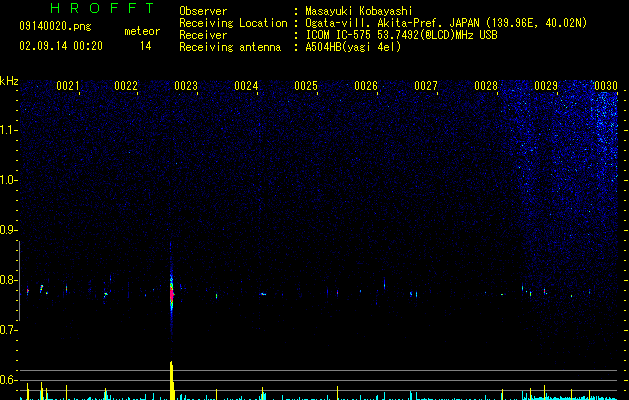Click the A504HB(yagi 4el) antenna text

click(x=353, y=47)
